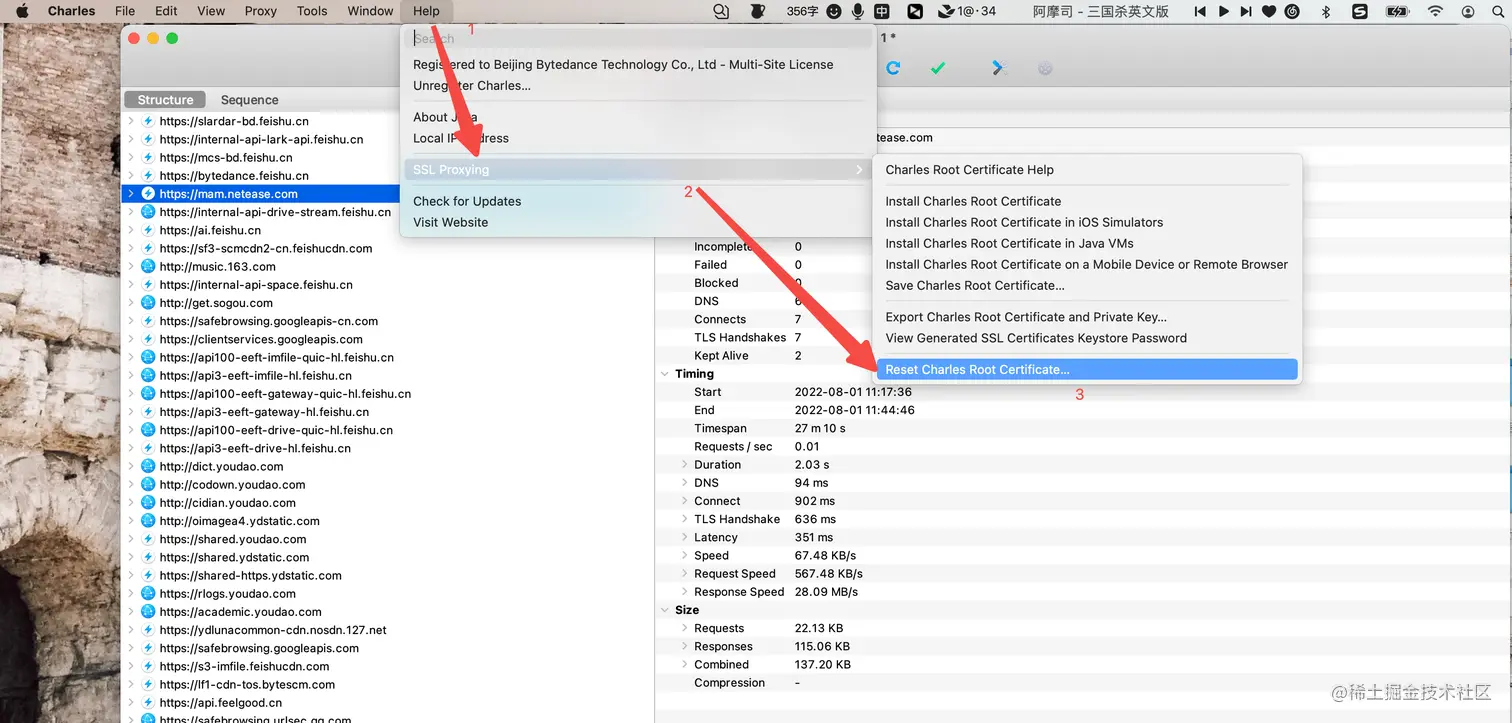Open the Bluetooth menu bar icon
Image resolution: width=1512 pixels, height=723 pixels.
(1326, 11)
